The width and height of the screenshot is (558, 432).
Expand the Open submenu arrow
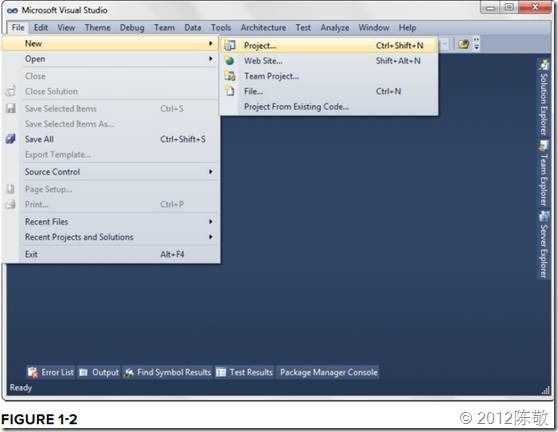(211, 59)
